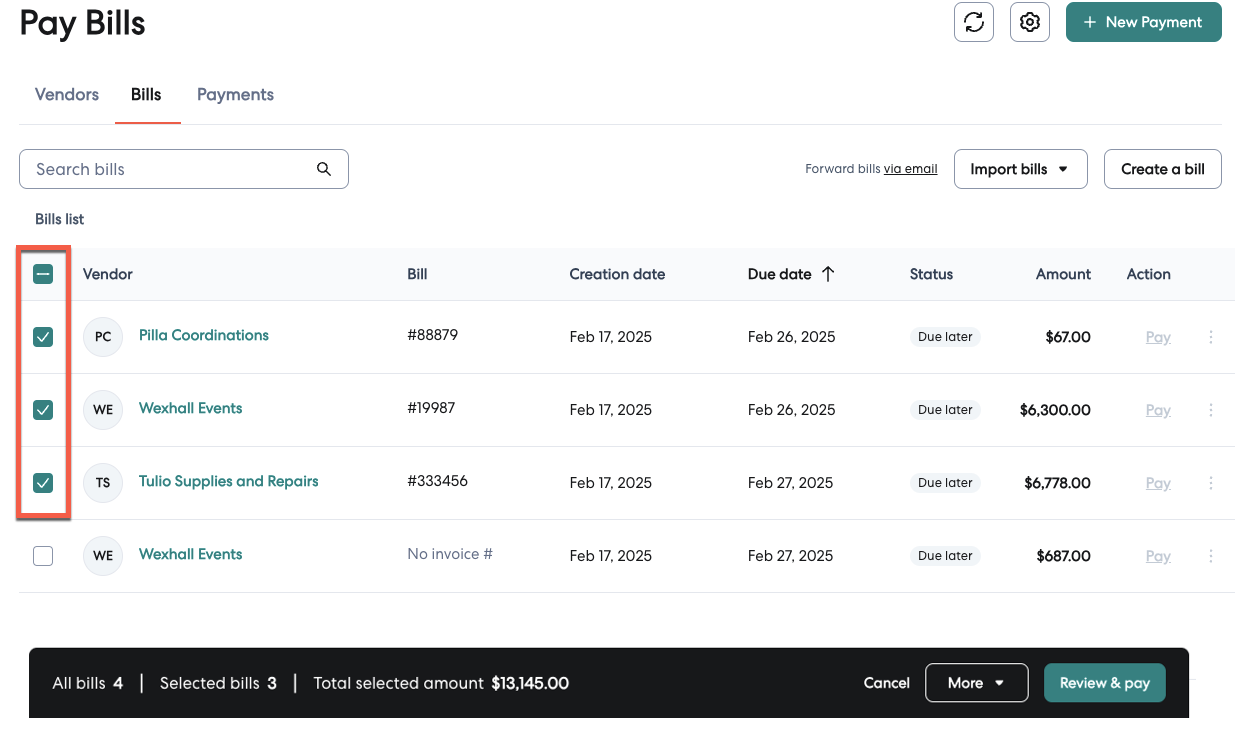Toggle the select-all header checkbox
The height and width of the screenshot is (742, 1245).
tap(43, 274)
